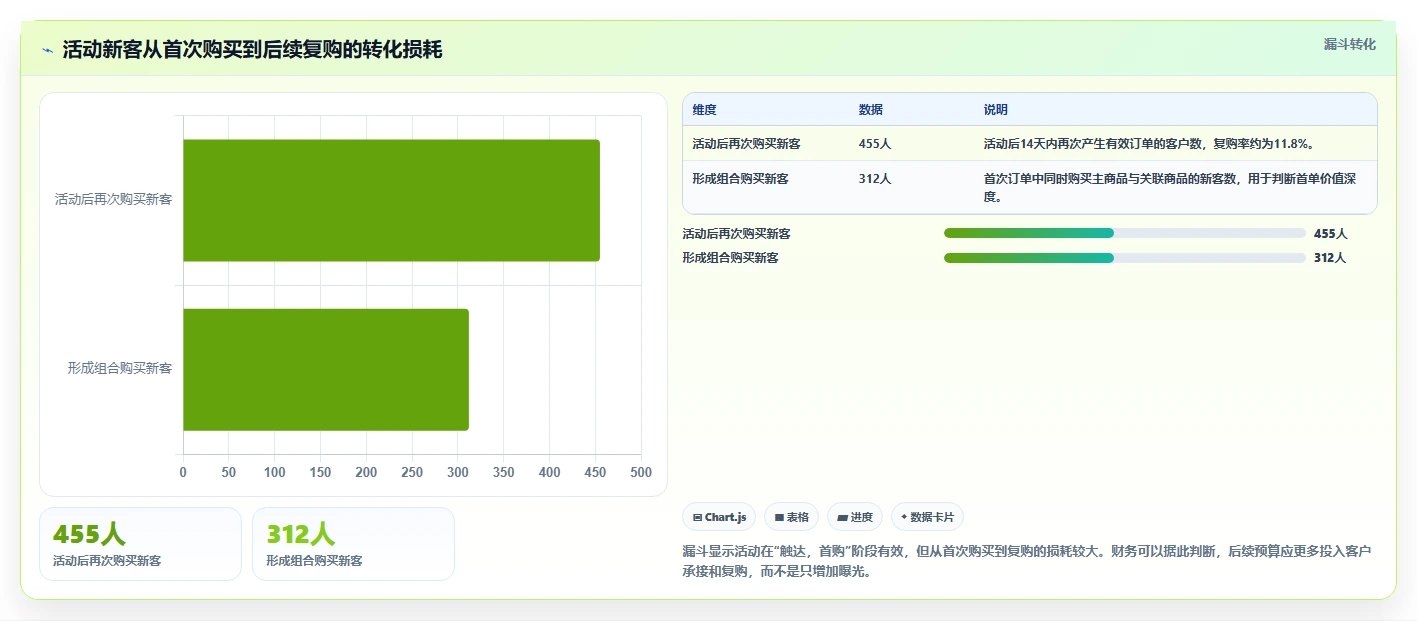Click the 说明 table column header
The width and height of the screenshot is (1417, 621).
click(995, 110)
